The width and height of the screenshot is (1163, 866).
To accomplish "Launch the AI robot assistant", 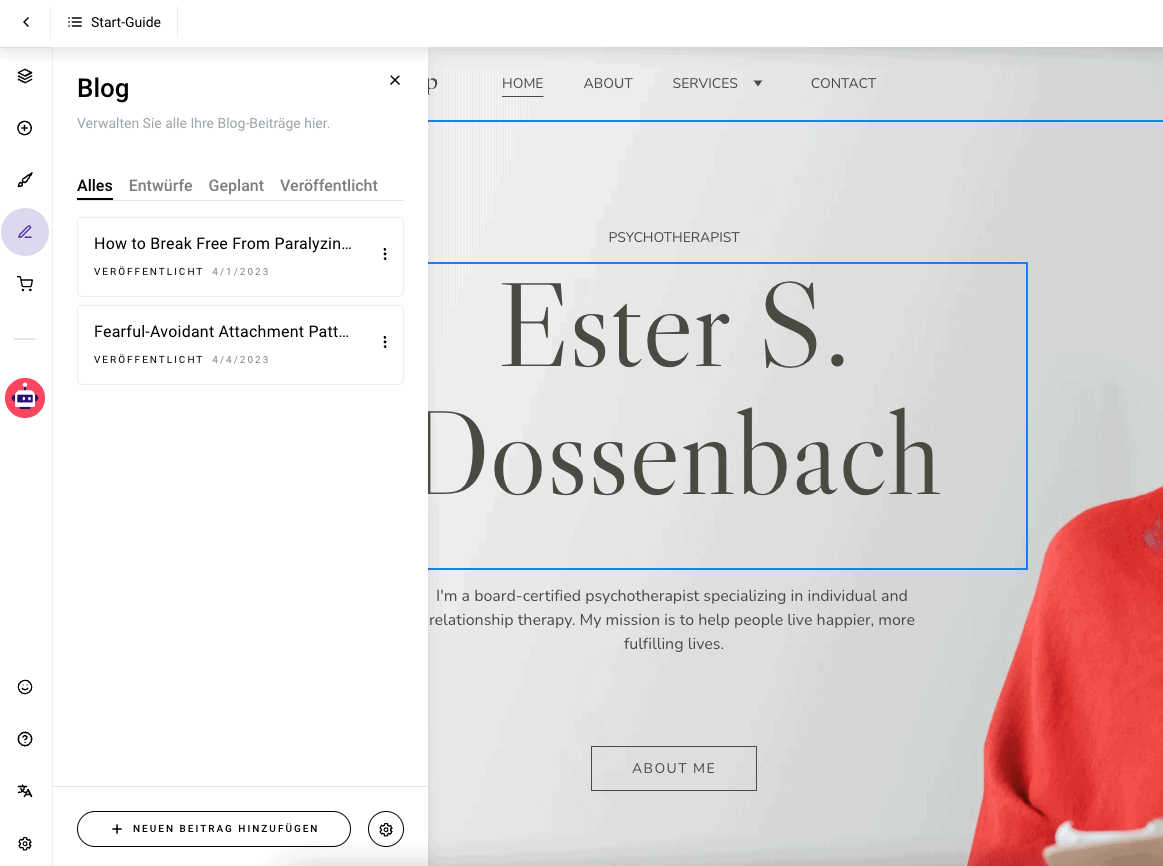I will [25, 398].
